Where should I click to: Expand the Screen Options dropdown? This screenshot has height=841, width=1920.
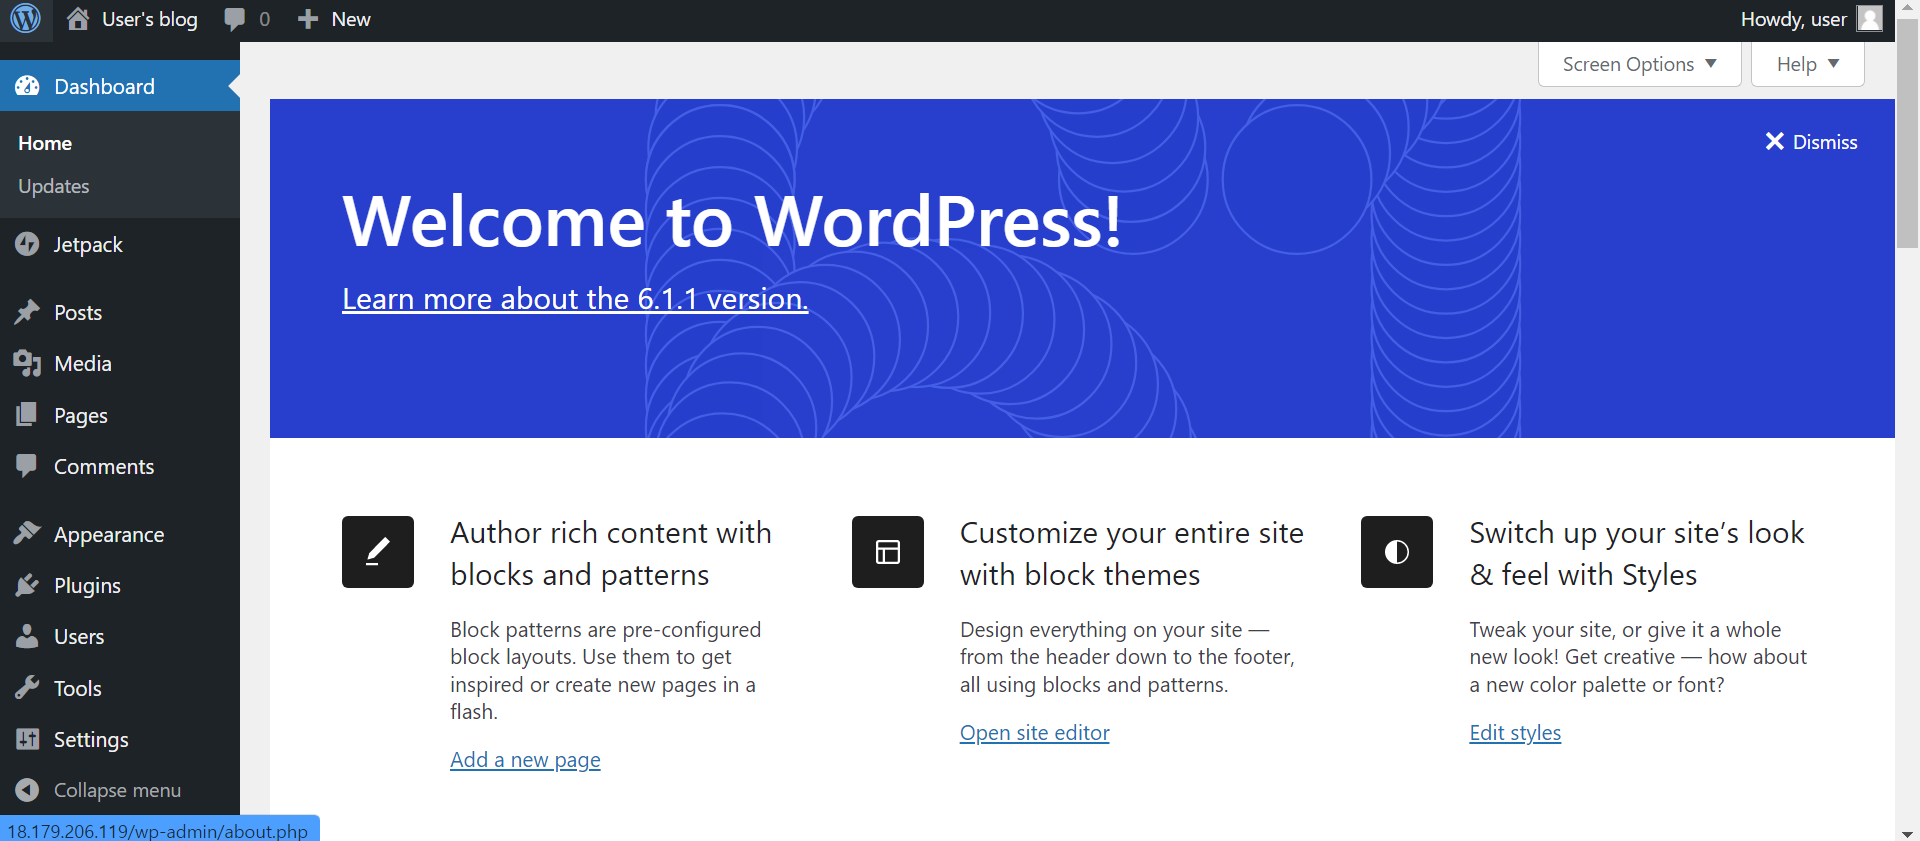1640,64
